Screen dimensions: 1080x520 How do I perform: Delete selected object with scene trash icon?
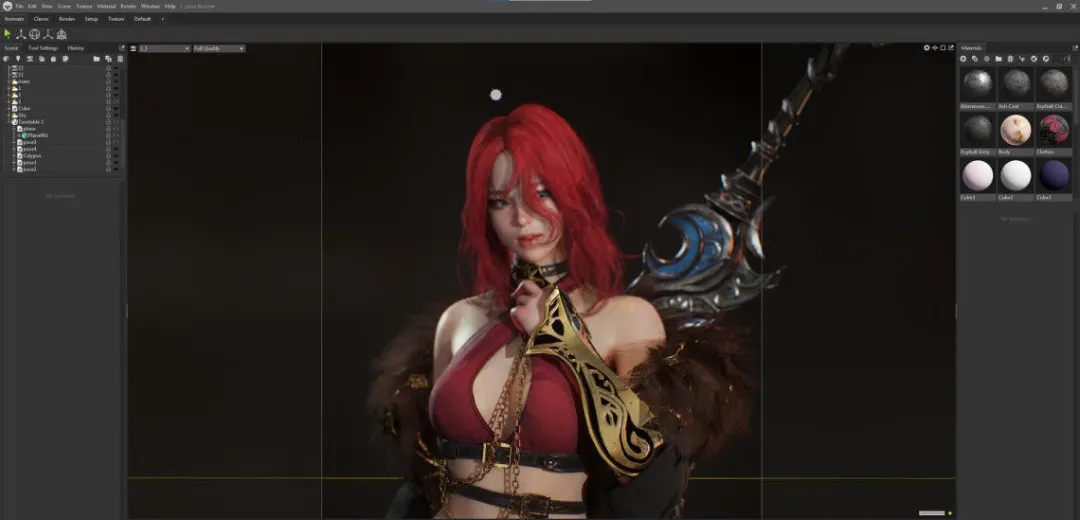[120, 59]
